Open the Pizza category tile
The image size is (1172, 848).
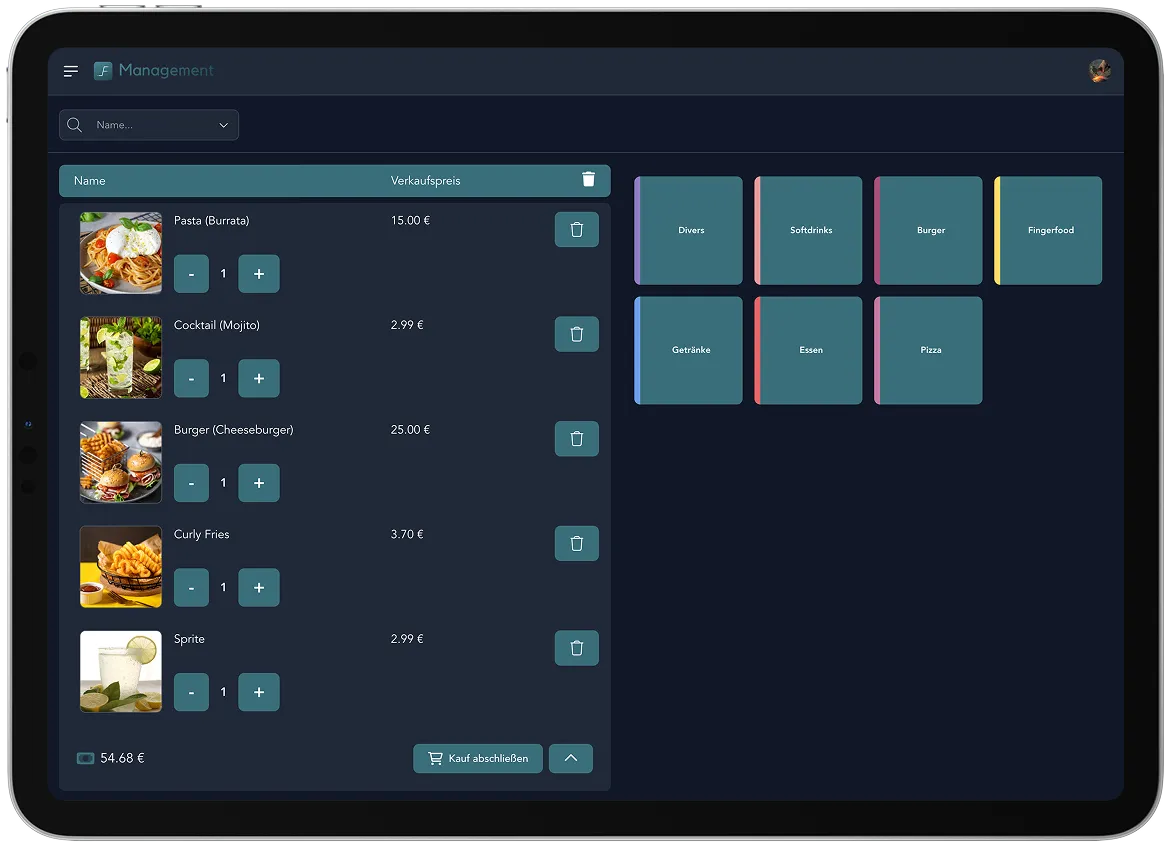tap(929, 351)
